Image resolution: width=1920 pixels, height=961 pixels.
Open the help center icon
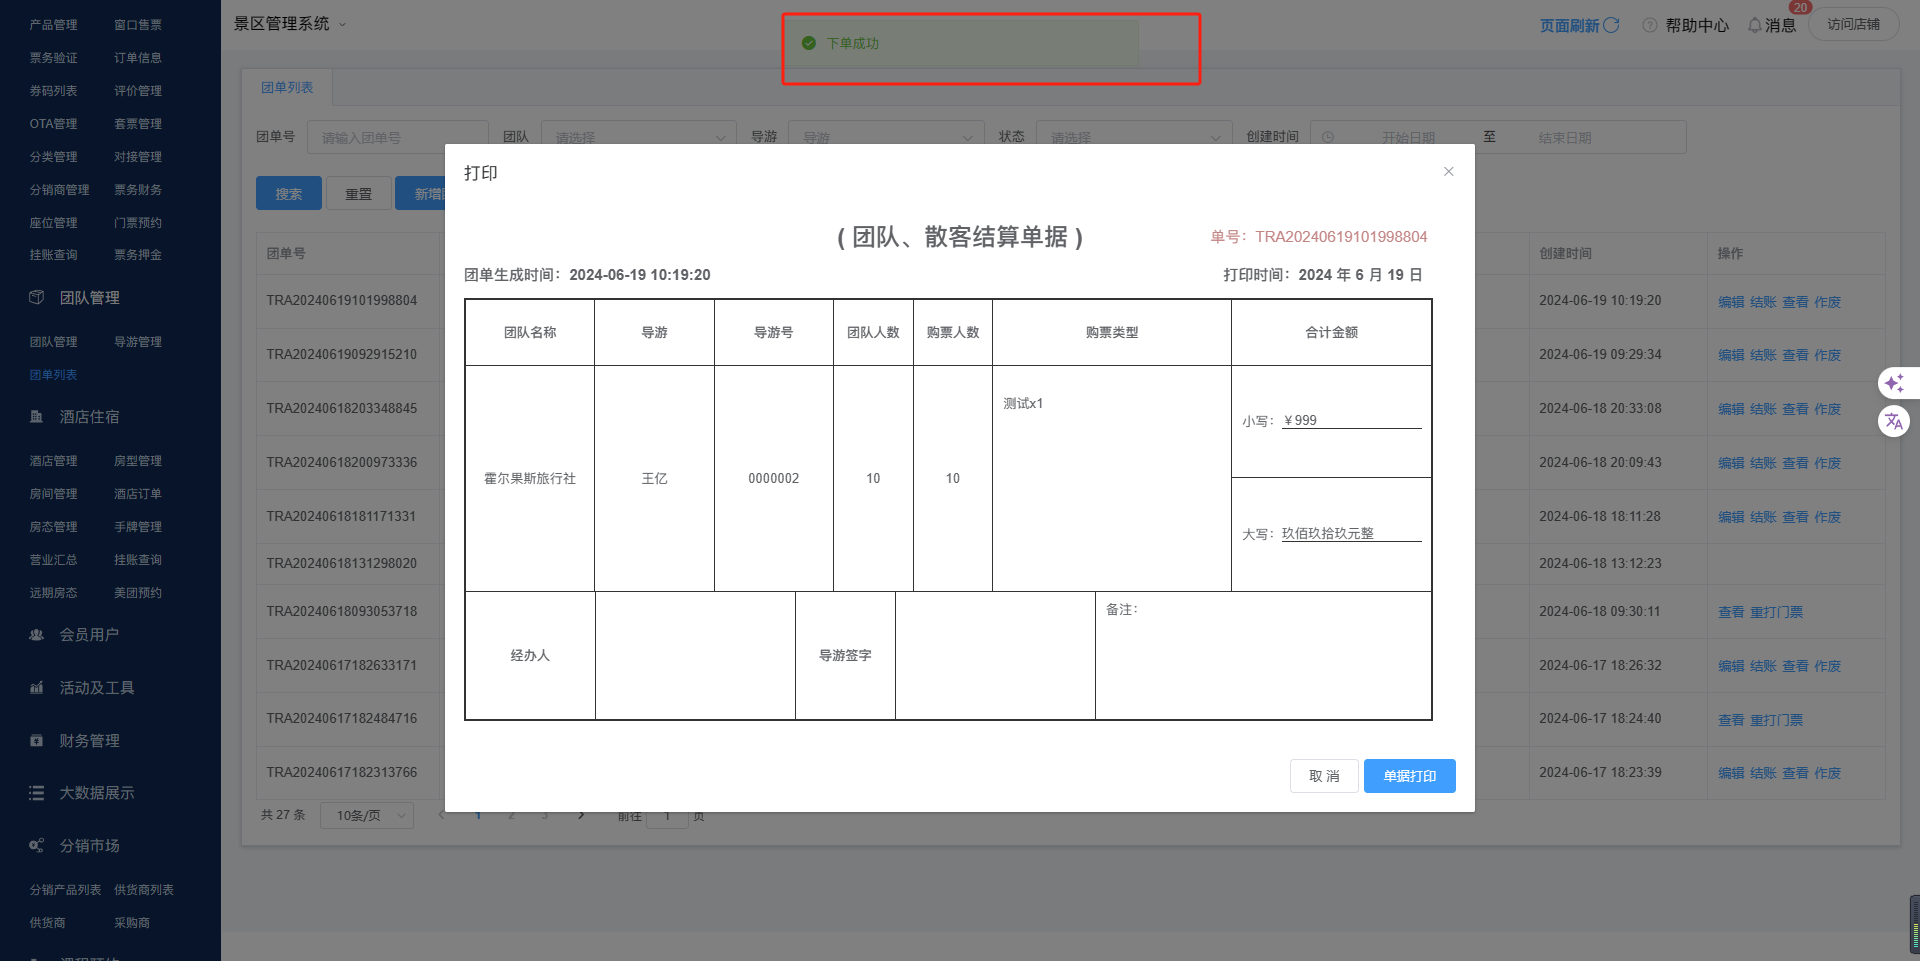pyautogui.click(x=1650, y=25)
